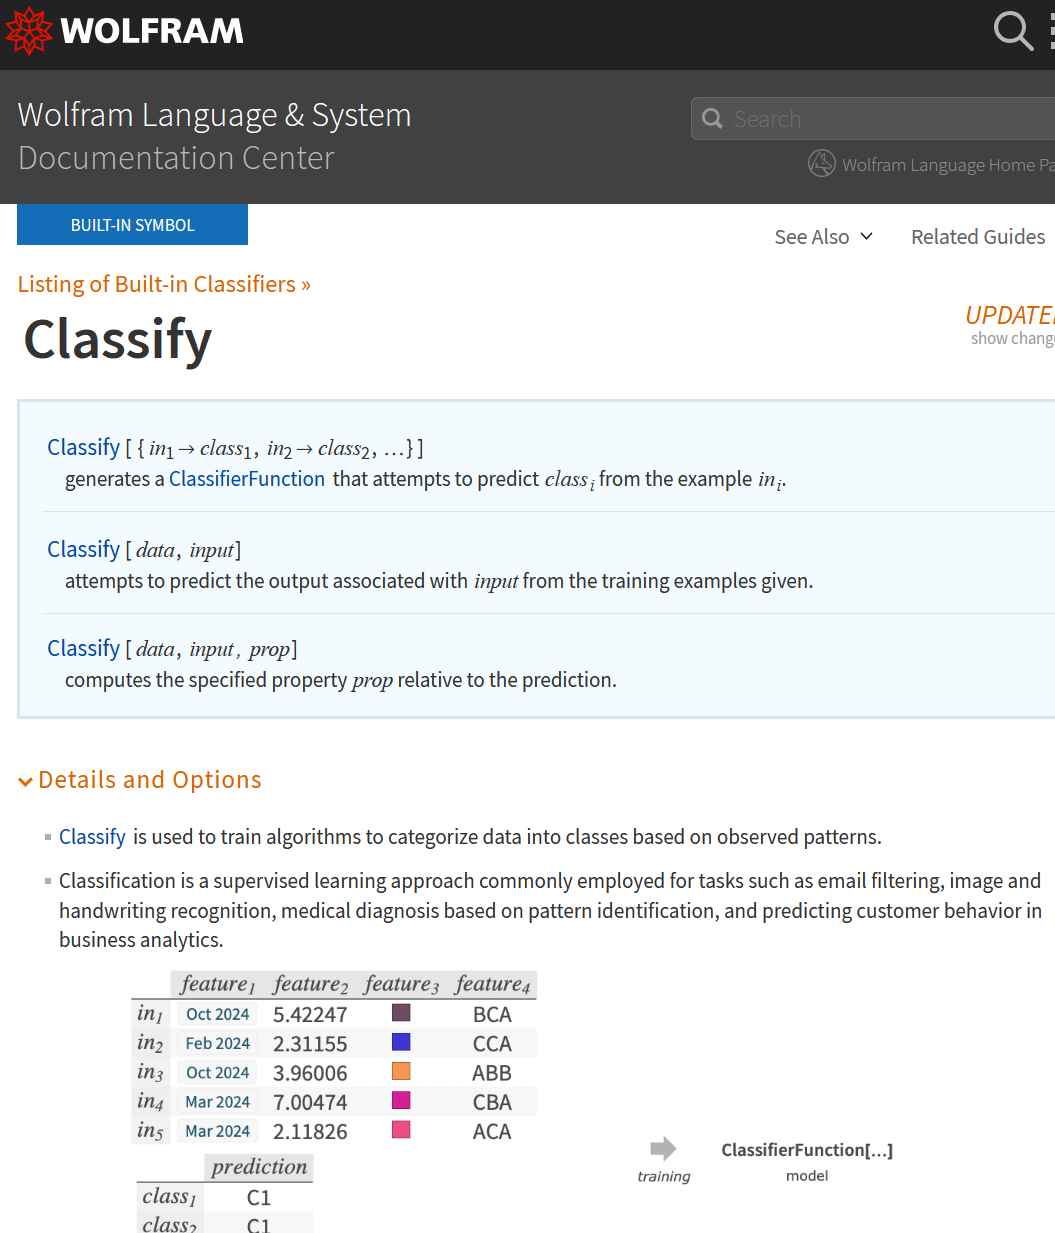Click the ClassifierFunction[...] model label
This screenshot has width=1055, height=1233.
coord(807,1150)
